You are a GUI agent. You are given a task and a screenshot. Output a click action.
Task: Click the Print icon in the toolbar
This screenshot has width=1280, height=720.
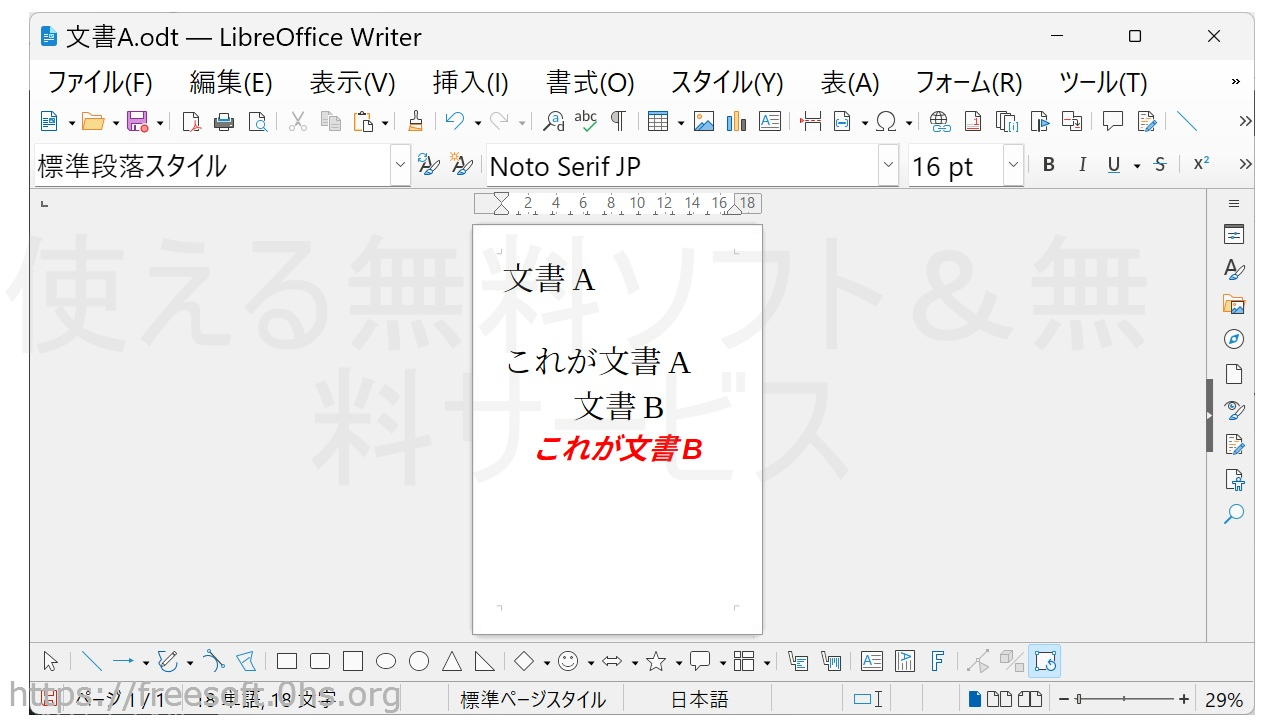coord(224,122)
